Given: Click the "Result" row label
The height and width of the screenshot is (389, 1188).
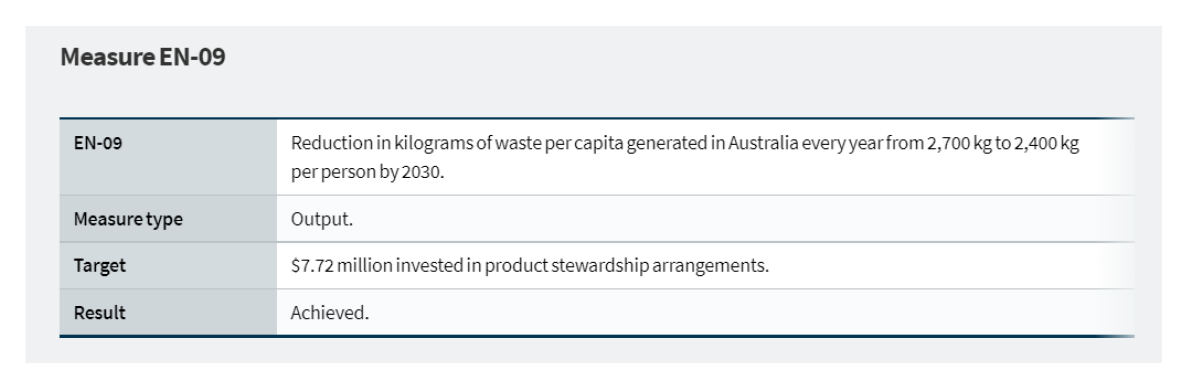Looking at the screenshot, I should pos(99,312).
